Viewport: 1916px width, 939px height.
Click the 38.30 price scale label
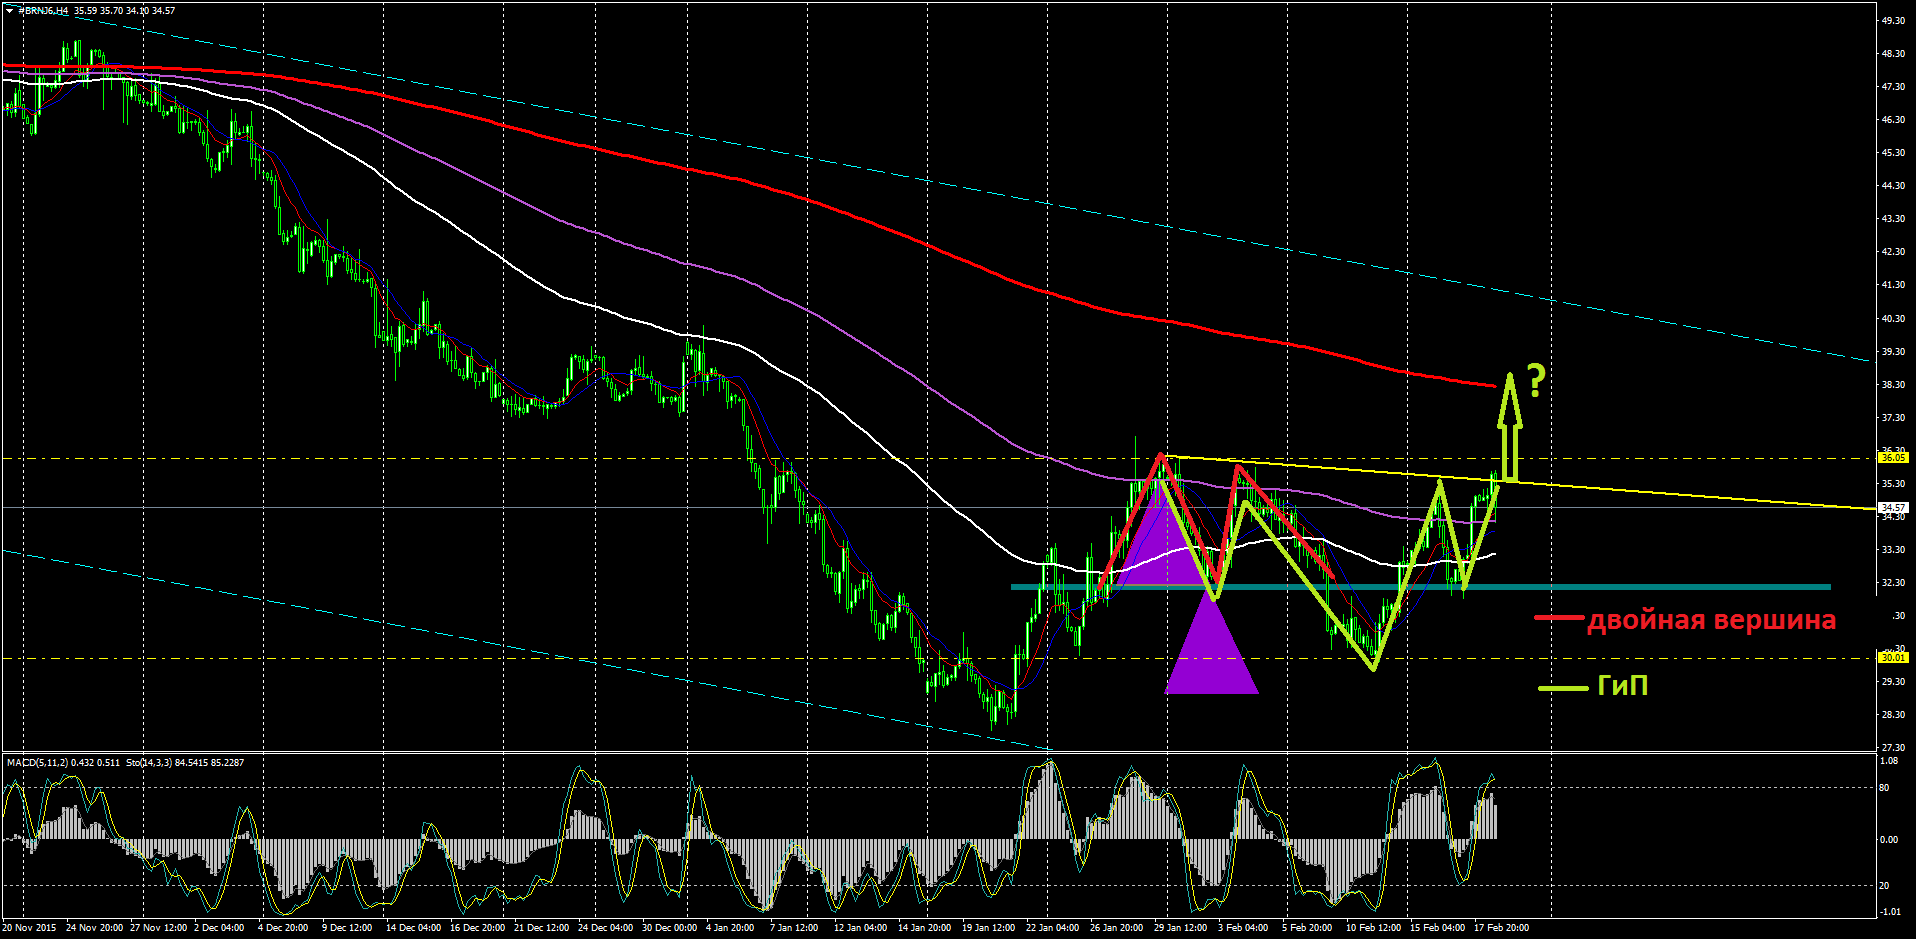coord(1893,384)
